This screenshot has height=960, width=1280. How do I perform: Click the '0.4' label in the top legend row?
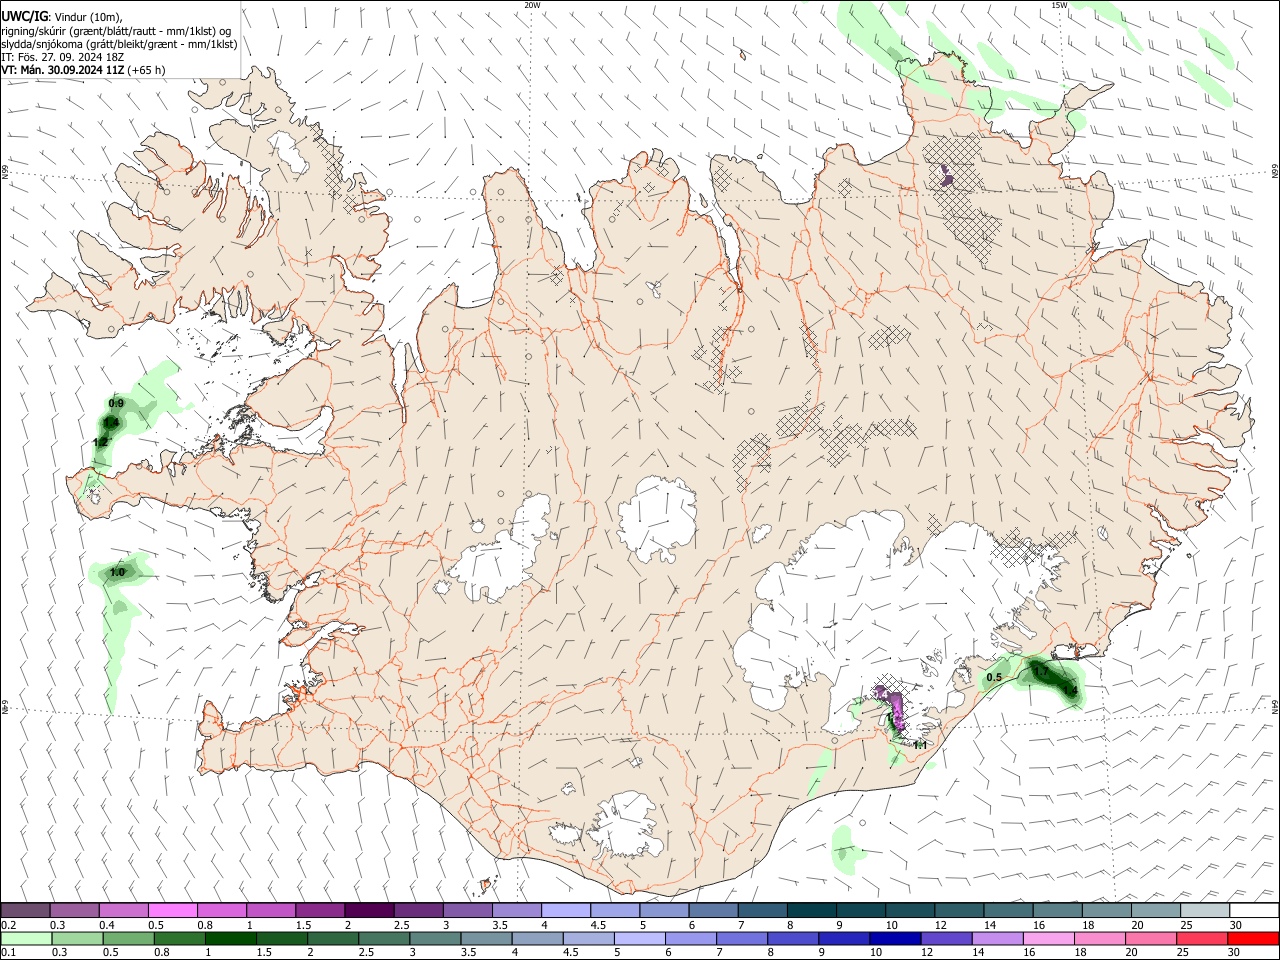(x=107, y=925)
